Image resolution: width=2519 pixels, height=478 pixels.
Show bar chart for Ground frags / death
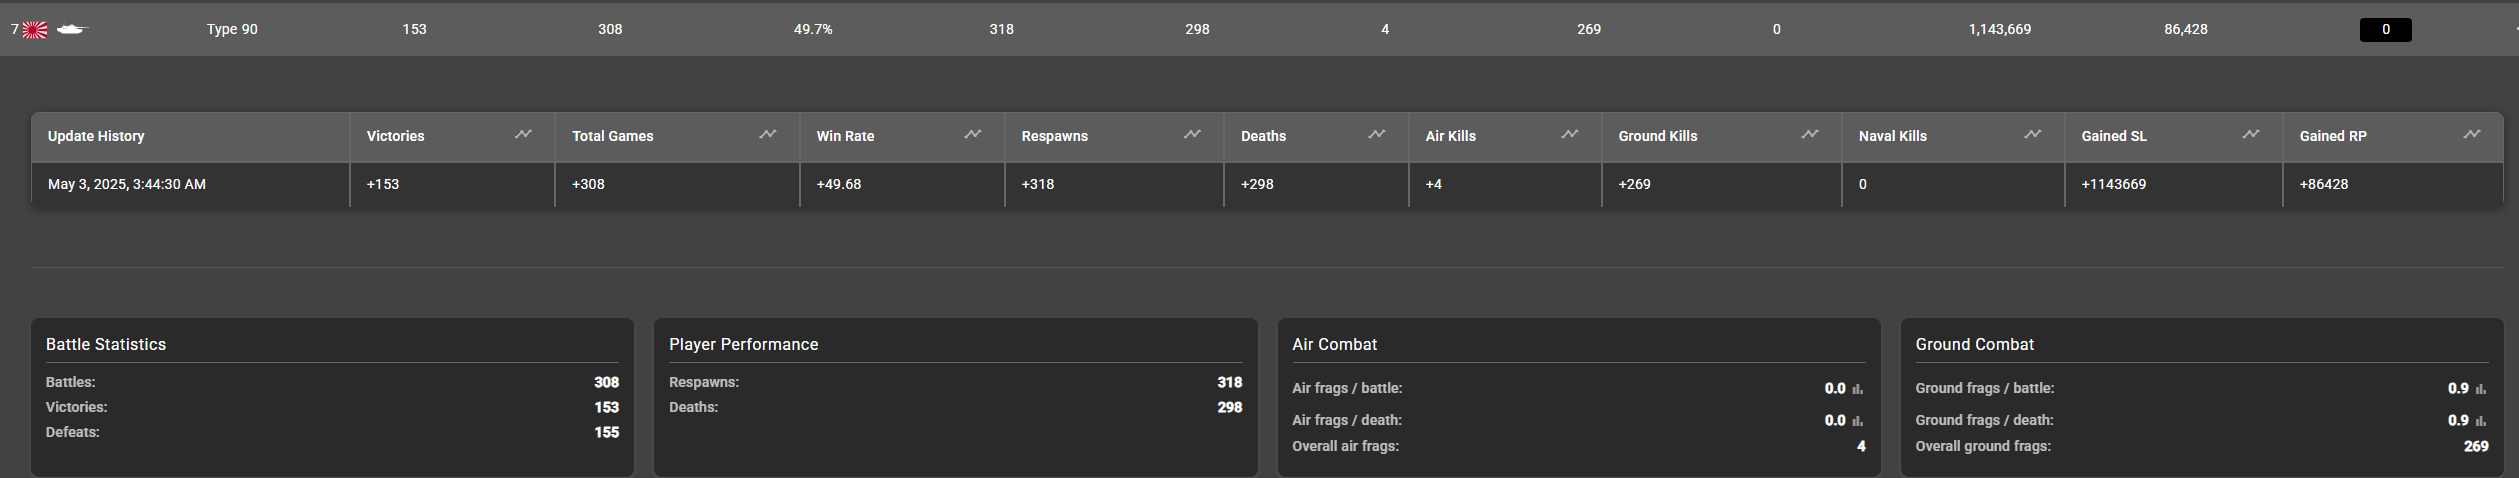tap(2481, 421)
